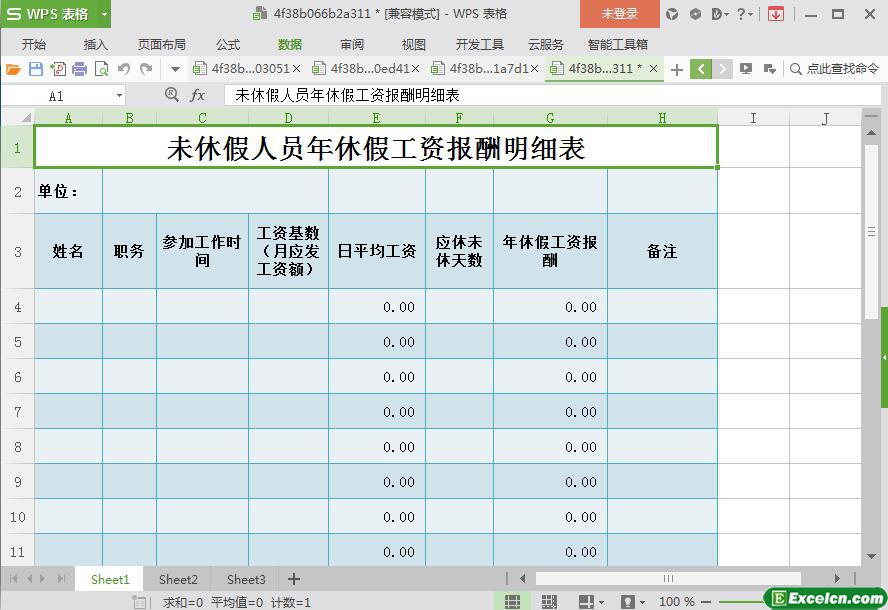Expand the Name Box dropdown arrow
This screenshot has height=610, width=888.
click(x=119, y=95)
